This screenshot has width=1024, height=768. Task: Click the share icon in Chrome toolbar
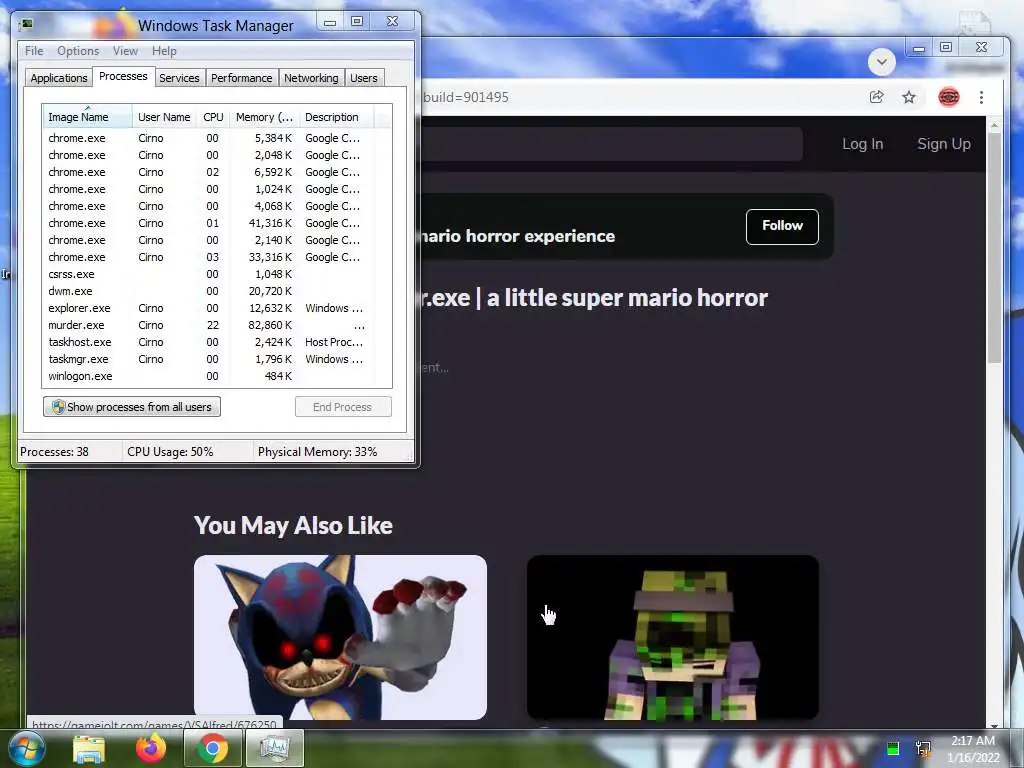pyautogui.click(x=876, y=97)
